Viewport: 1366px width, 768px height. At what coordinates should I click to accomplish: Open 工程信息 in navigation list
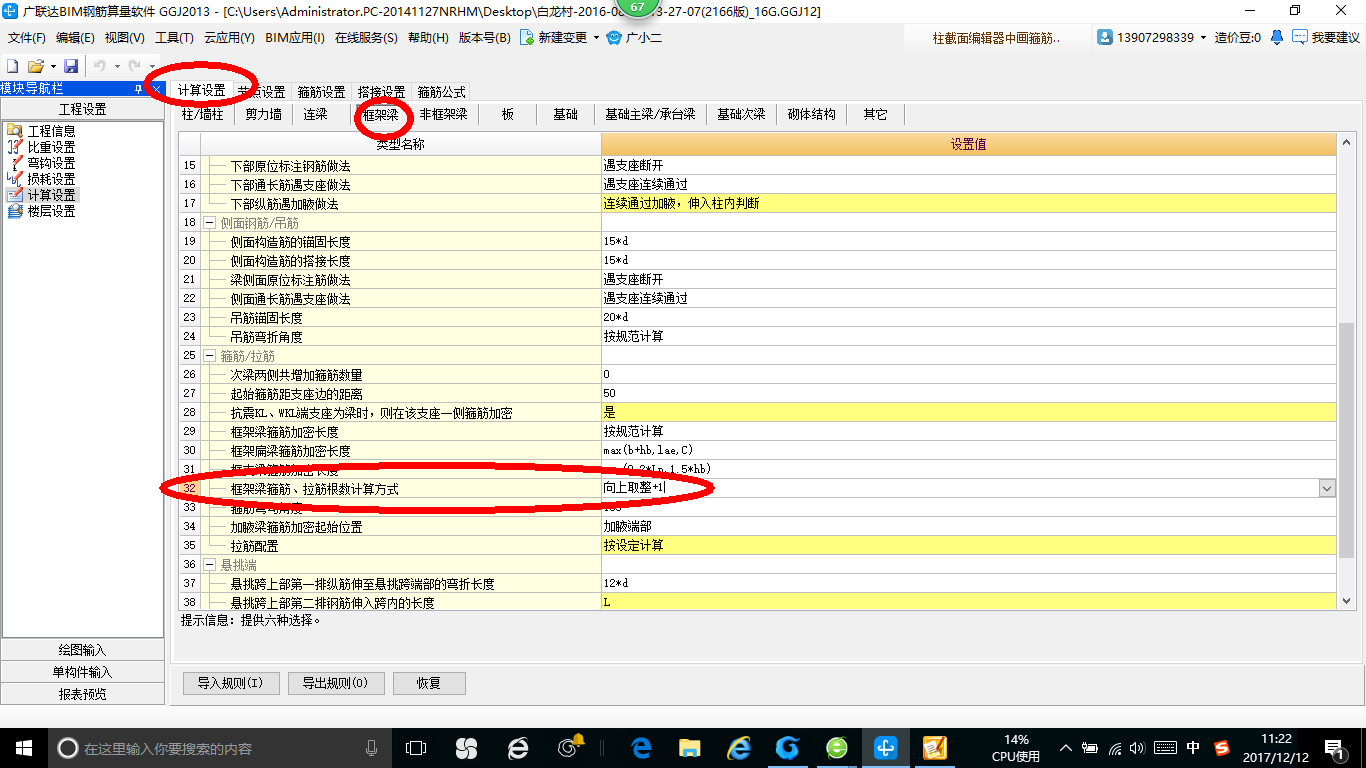click(x=50, y=131)
